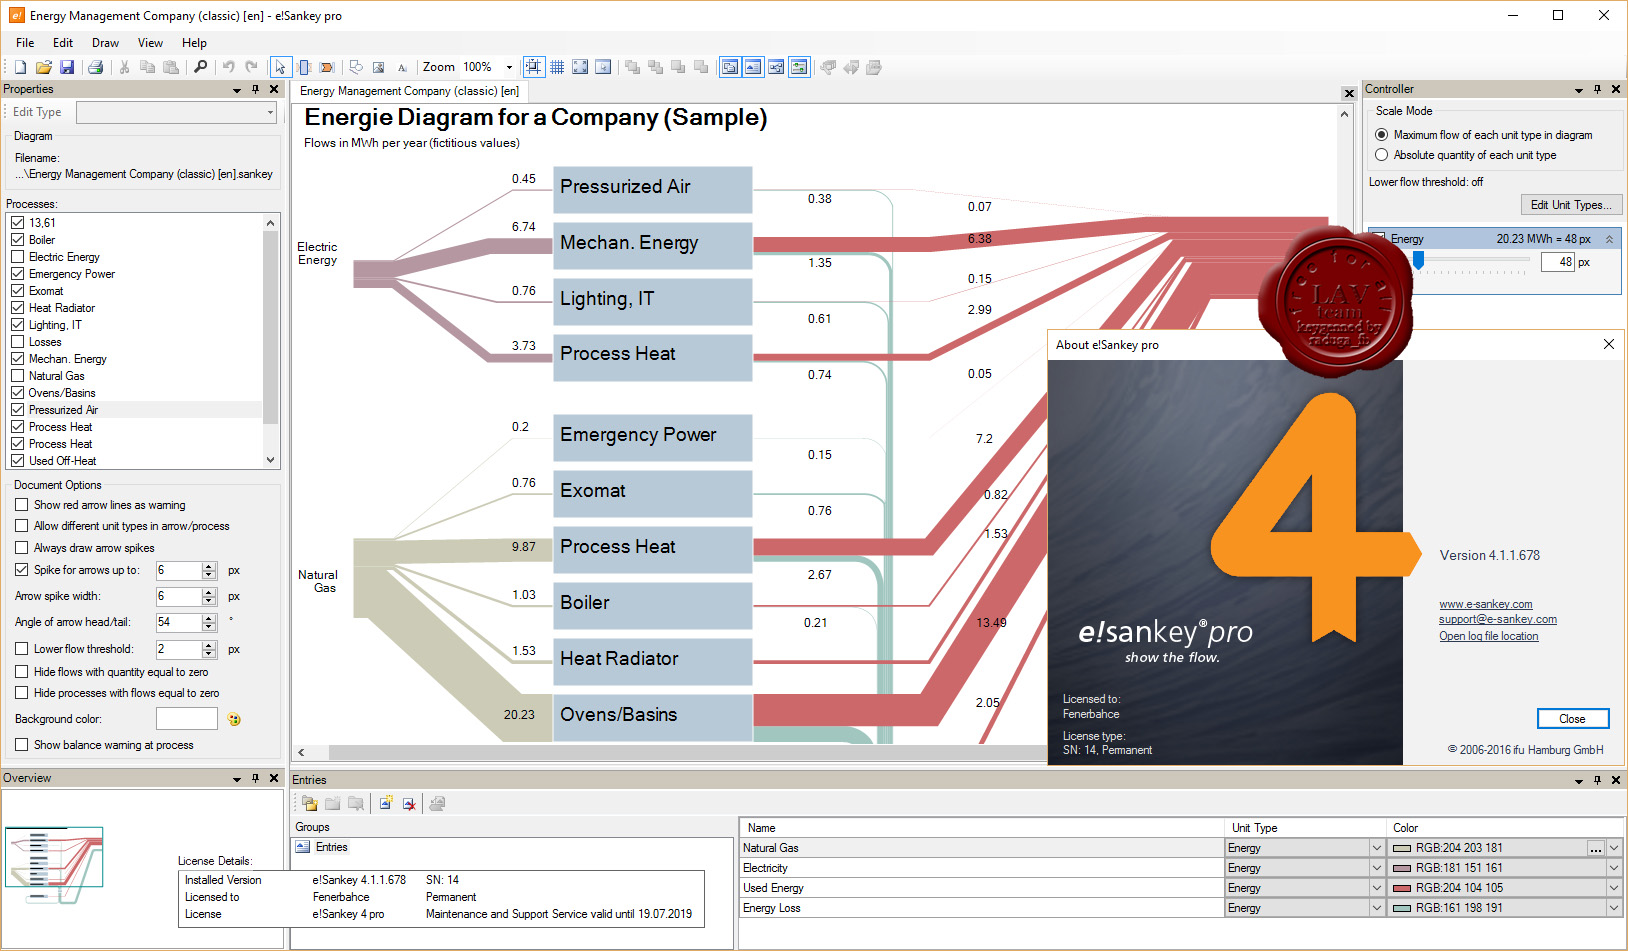The image size is (1628, 951).
Task: Click Close button in About dialog
Action: coord(1572,719)
